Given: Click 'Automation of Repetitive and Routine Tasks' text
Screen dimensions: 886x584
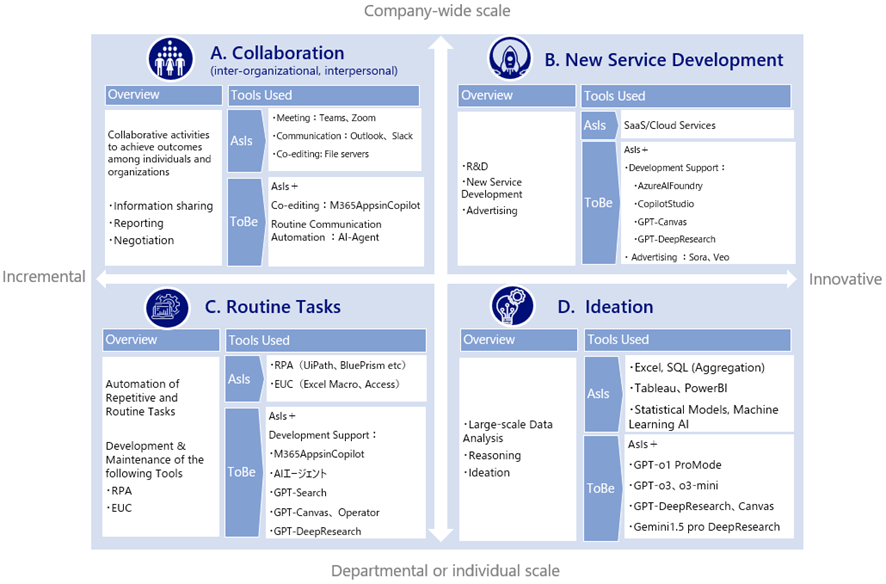Looking at the screenshot, I should click(142, 398).
